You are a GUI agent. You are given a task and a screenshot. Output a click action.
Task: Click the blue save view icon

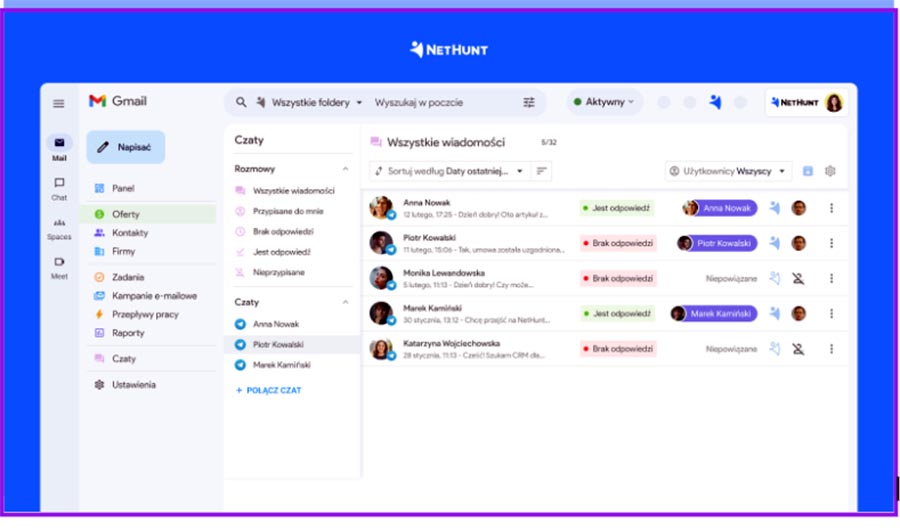pyautogui.click(x=808, y=171)
